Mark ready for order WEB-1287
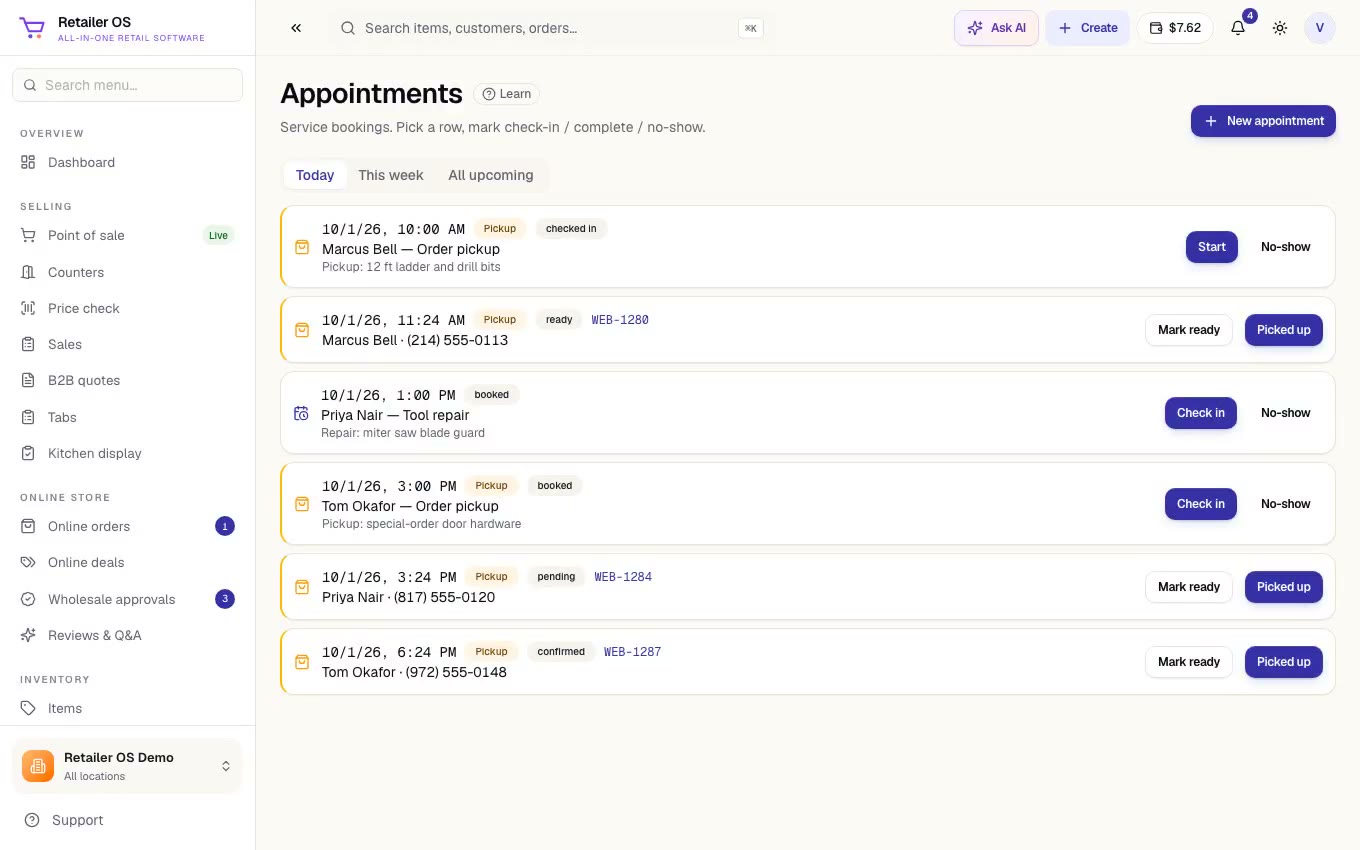 (x=1189, y=662)
